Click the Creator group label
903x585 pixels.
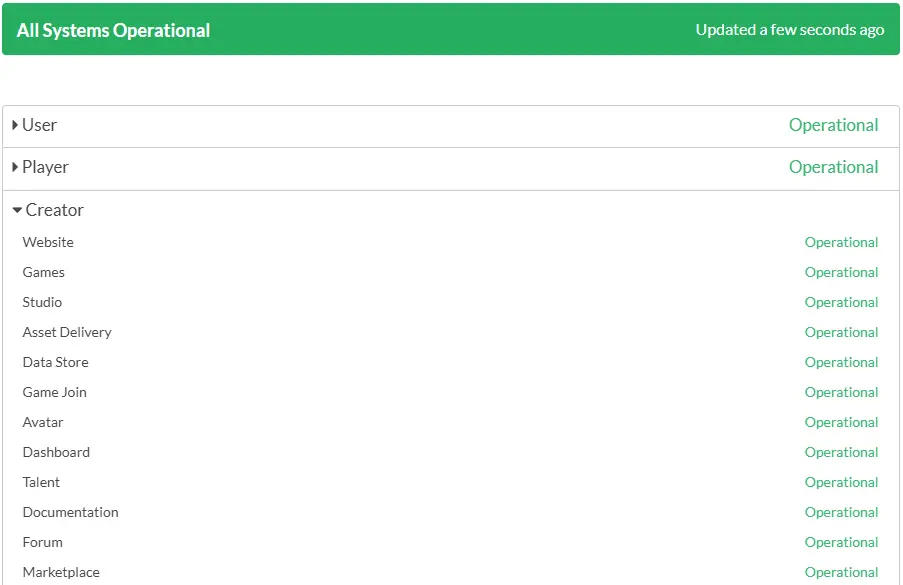point(55,210)
